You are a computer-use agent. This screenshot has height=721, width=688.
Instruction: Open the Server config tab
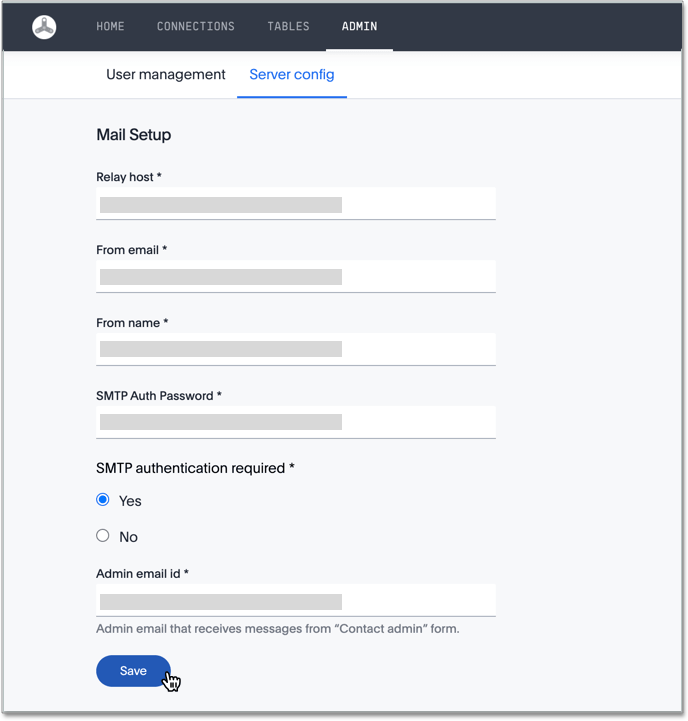292,75
